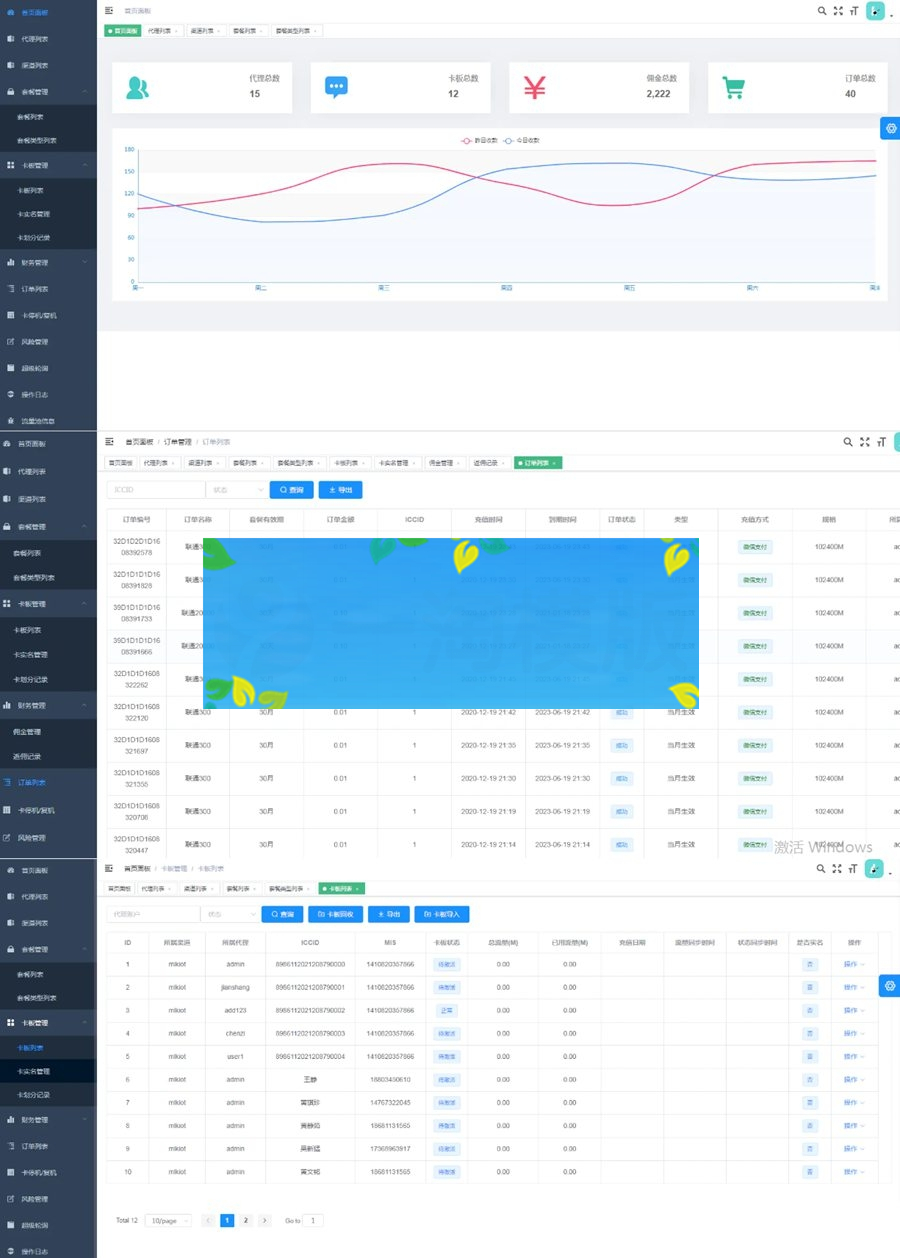Switch to the 佣金管理 tab in tab bar
The image size is (900, 1258).
click(440, 463)
